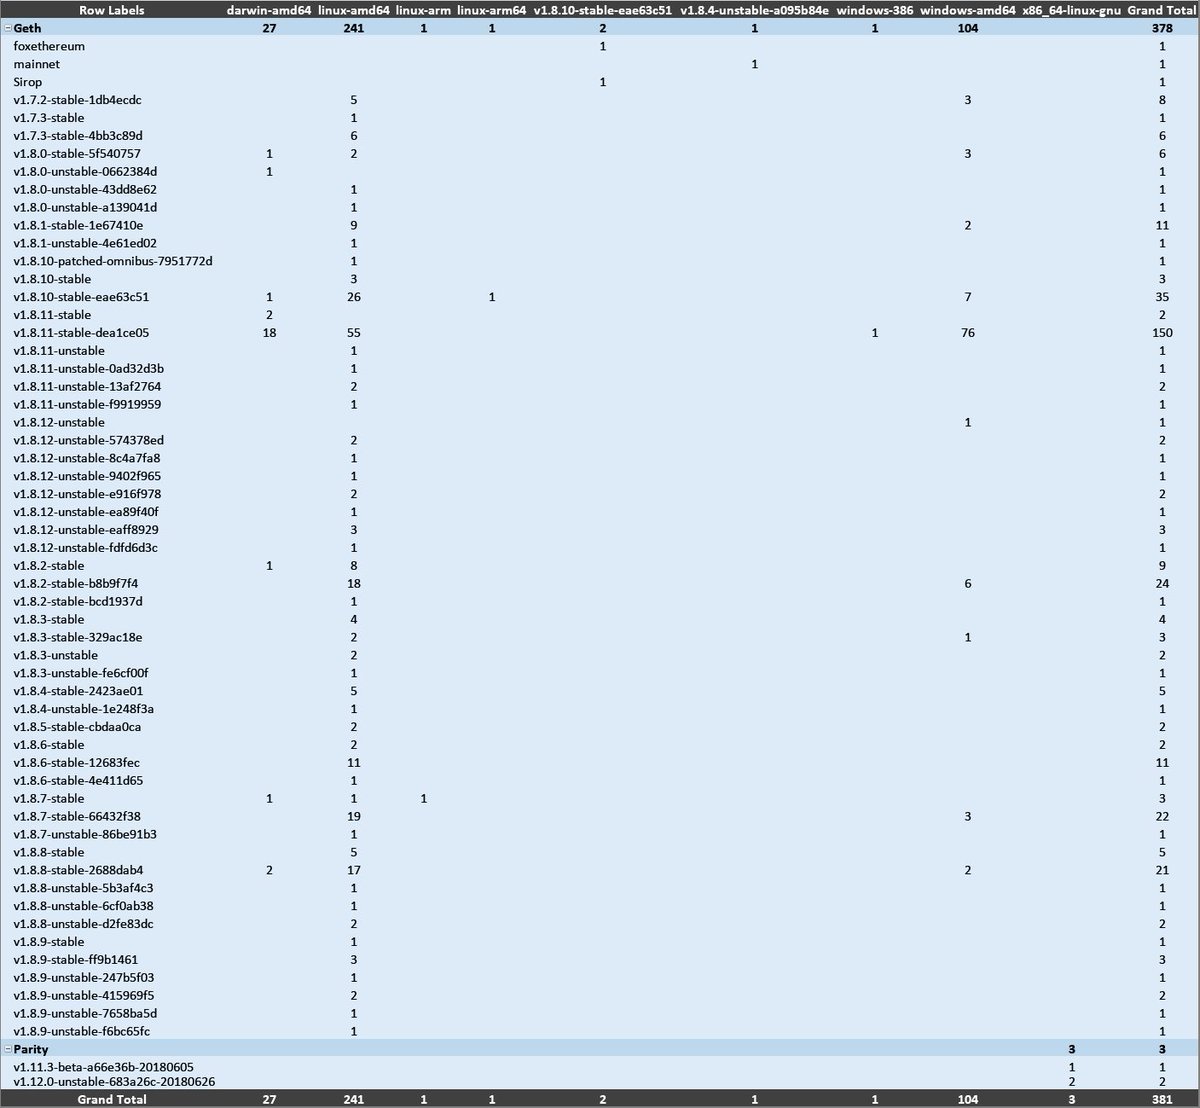Click the mainnet row label

(x=37, y=64)
